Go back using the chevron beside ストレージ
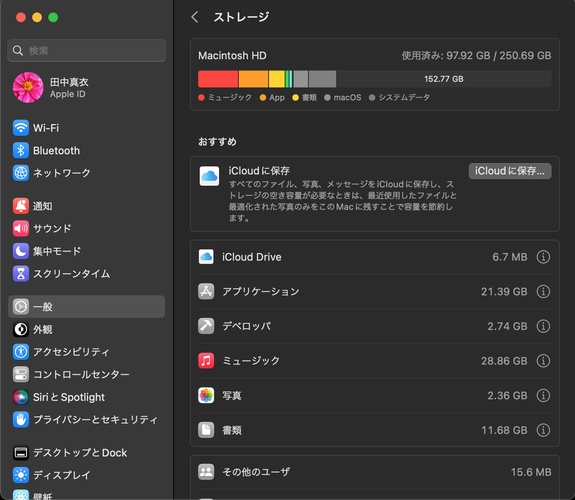The image size is (575, 500). click(195, 17)
